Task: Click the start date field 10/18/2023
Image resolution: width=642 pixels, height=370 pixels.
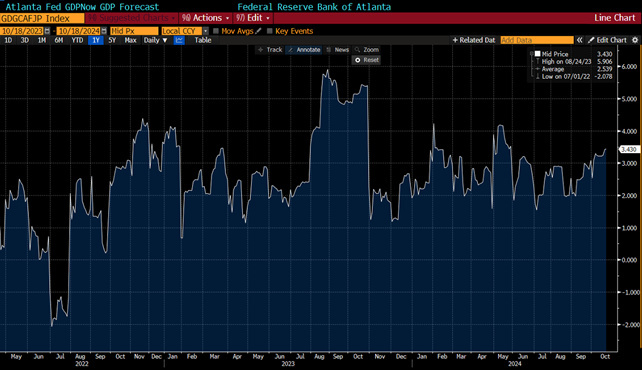Action: (22, 31)
